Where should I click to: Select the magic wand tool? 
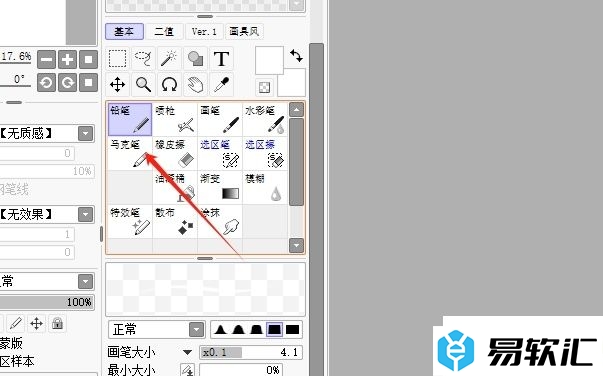point(169,59)
